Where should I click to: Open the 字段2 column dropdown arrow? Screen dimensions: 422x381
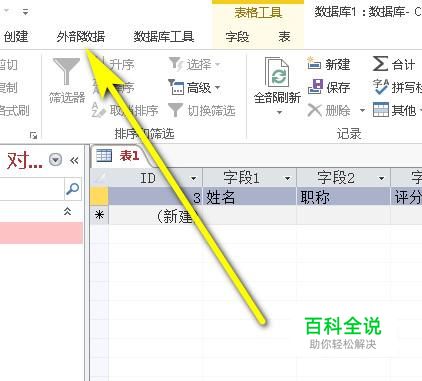point(381,179)
